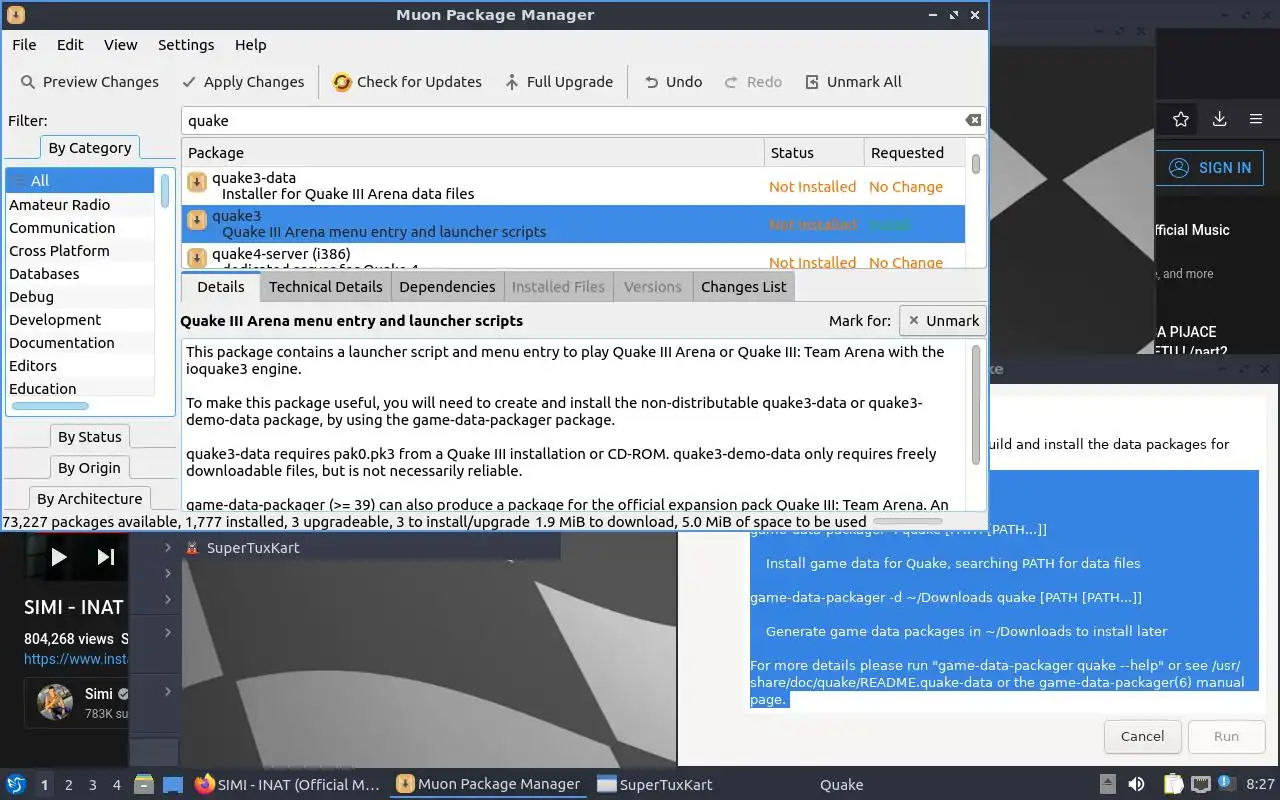This screenshot has width=1280, height=800.
Task: Clear the quake search field
Action: [973, 120]
